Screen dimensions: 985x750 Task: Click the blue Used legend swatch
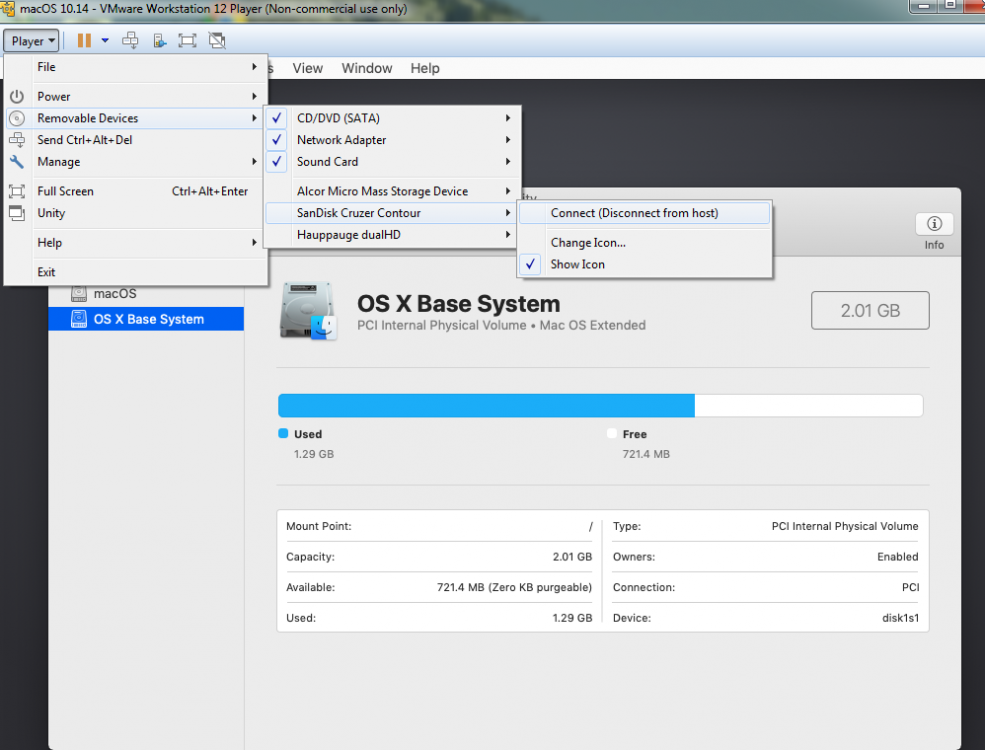283,433
